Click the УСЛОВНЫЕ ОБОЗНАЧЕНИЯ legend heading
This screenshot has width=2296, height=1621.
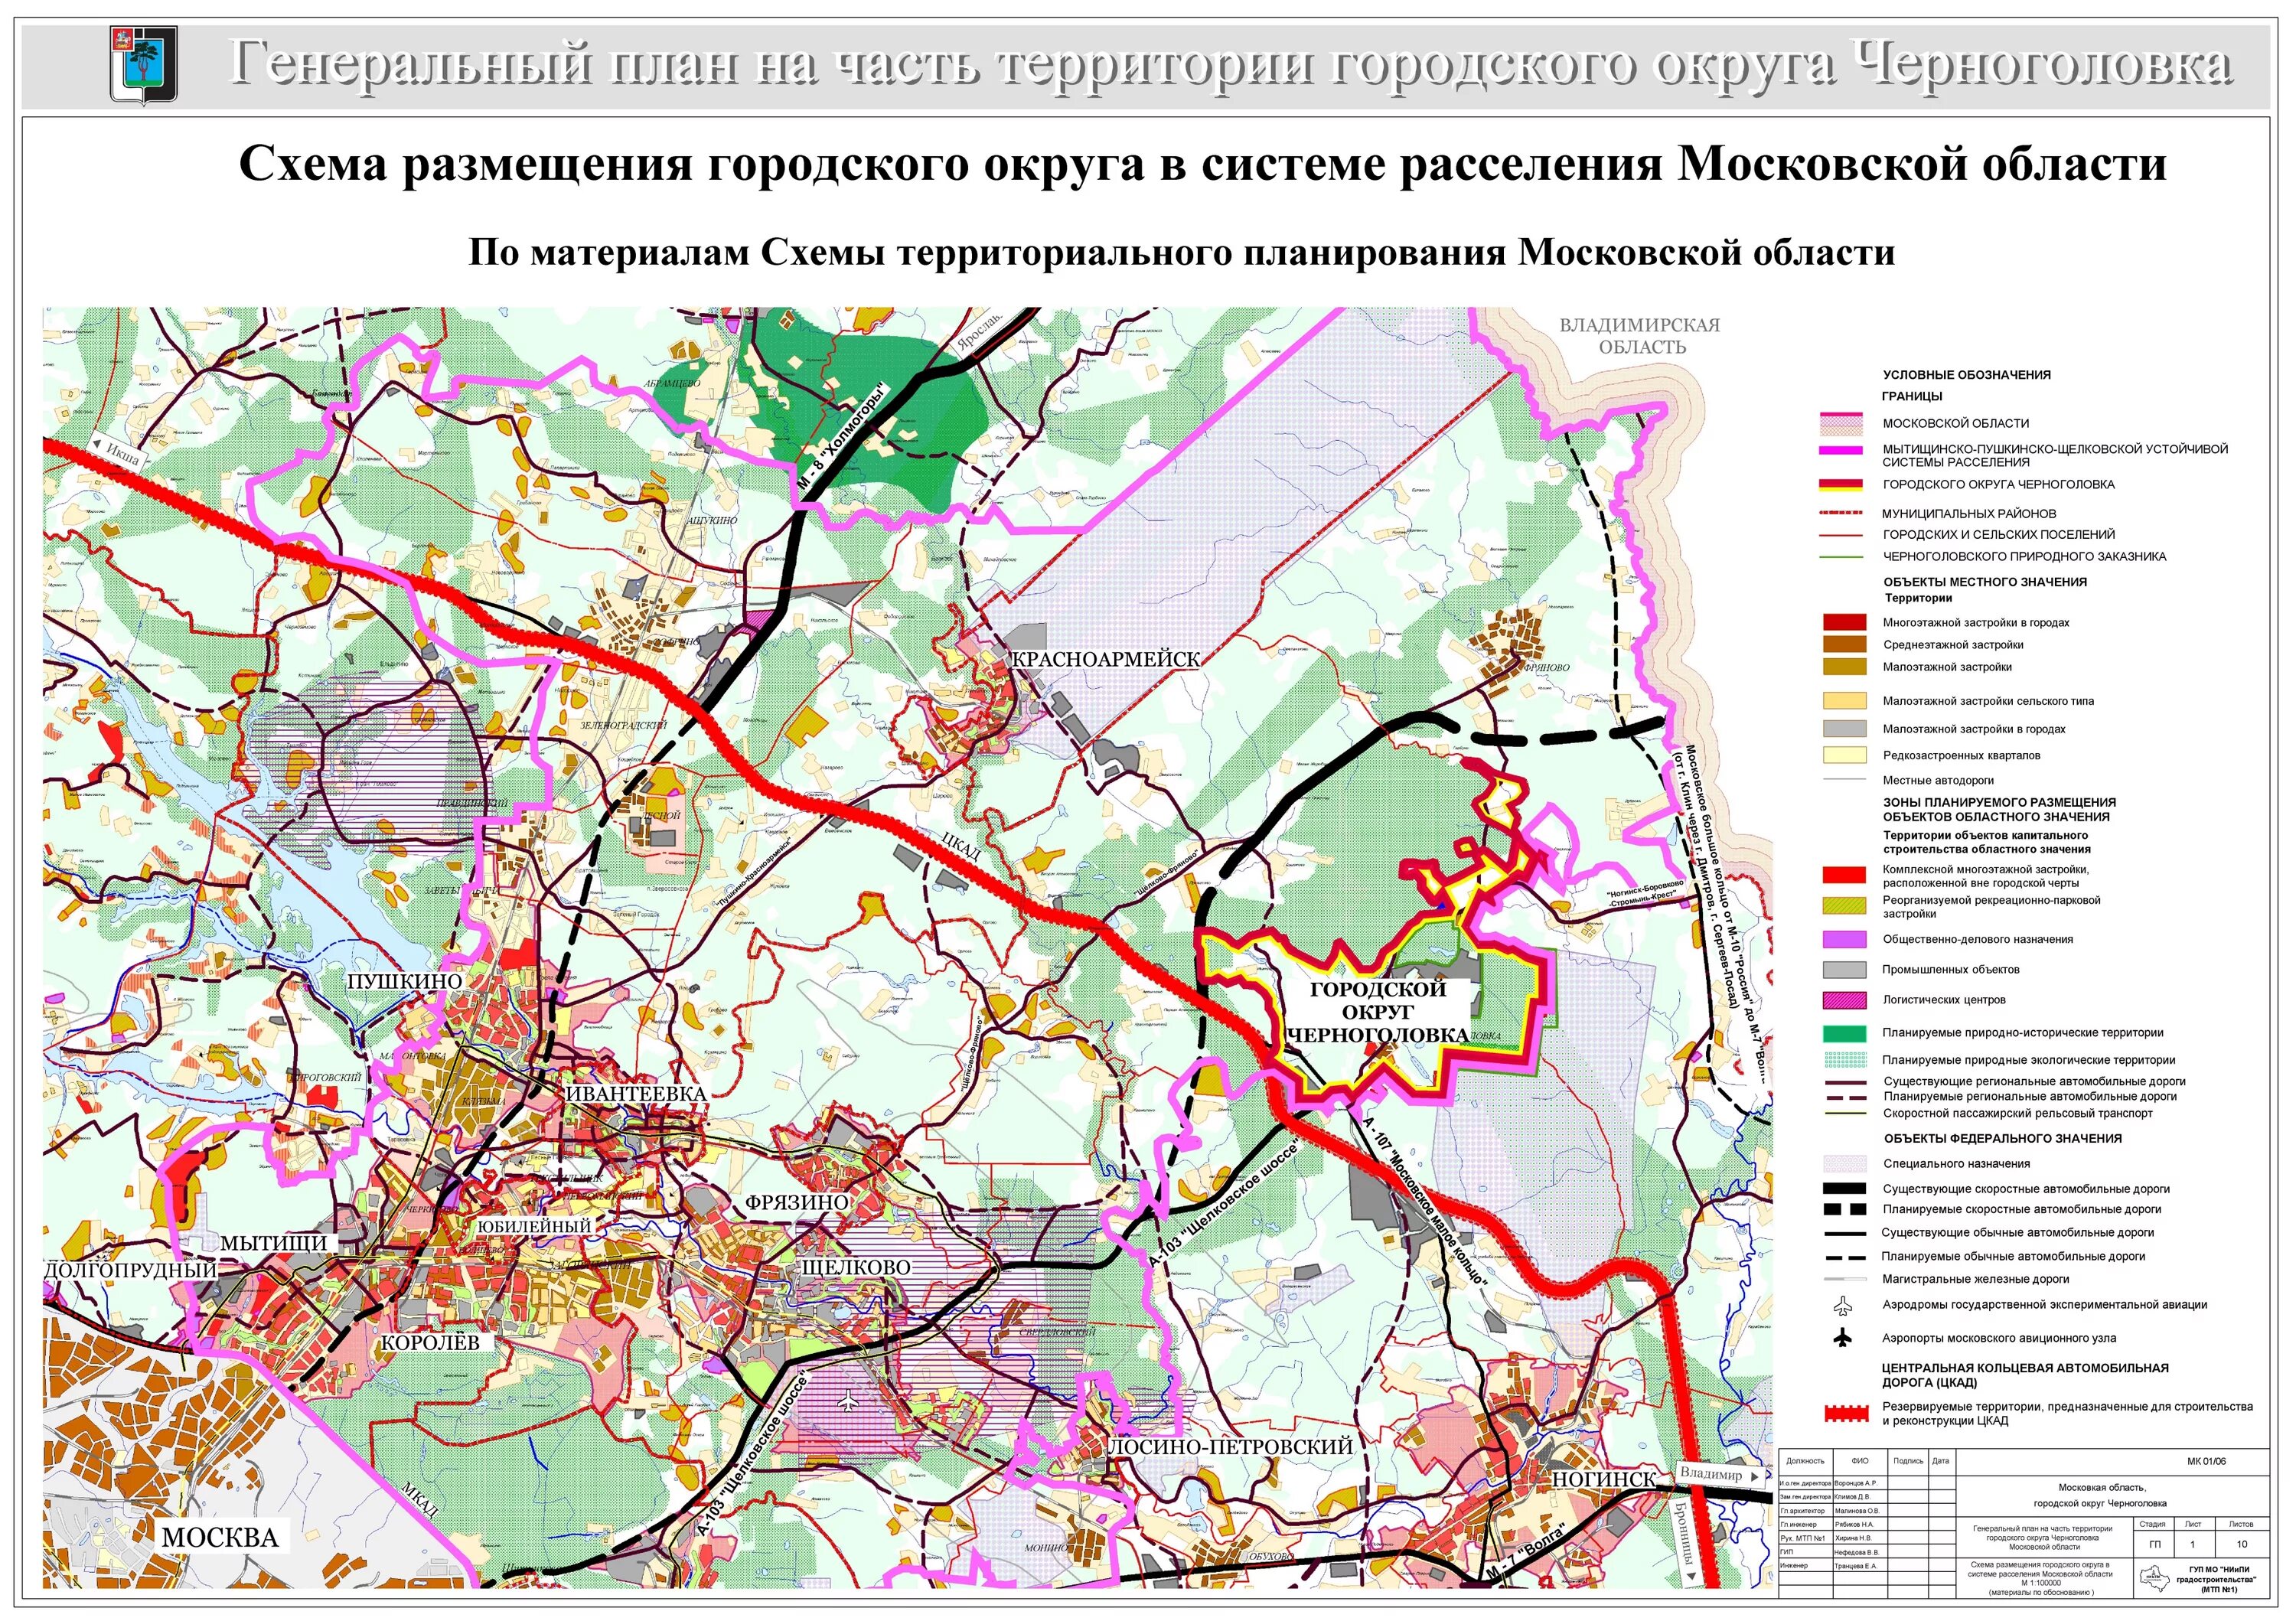coord(1967,375)
